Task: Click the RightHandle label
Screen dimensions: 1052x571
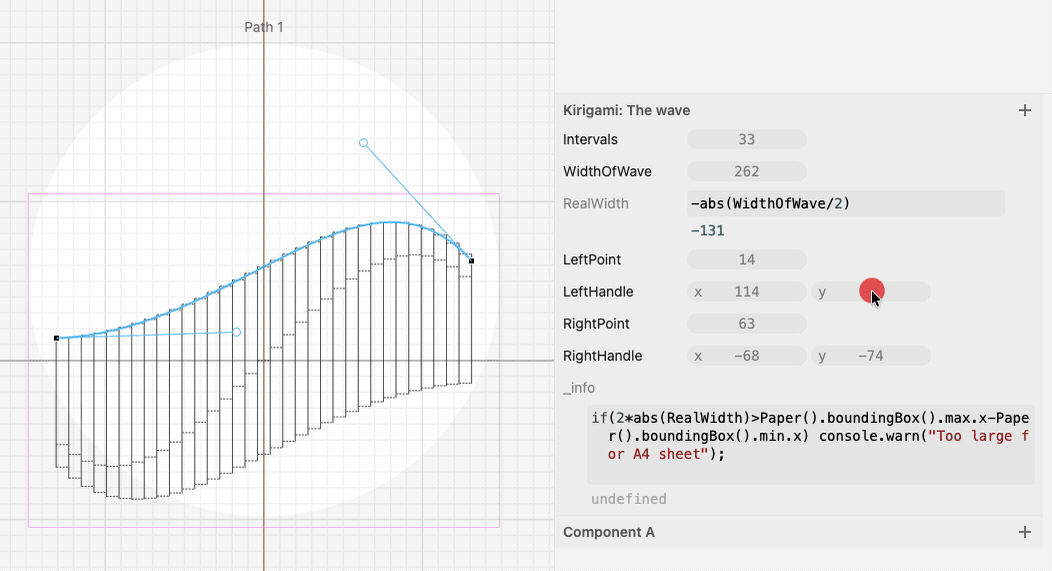Action: (x=602, y=356)
